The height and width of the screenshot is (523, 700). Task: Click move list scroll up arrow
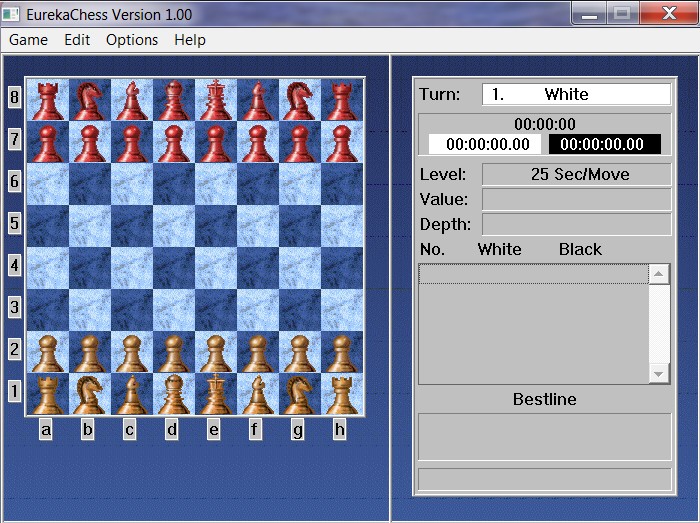pyautogui.click(x=658, y=274)
